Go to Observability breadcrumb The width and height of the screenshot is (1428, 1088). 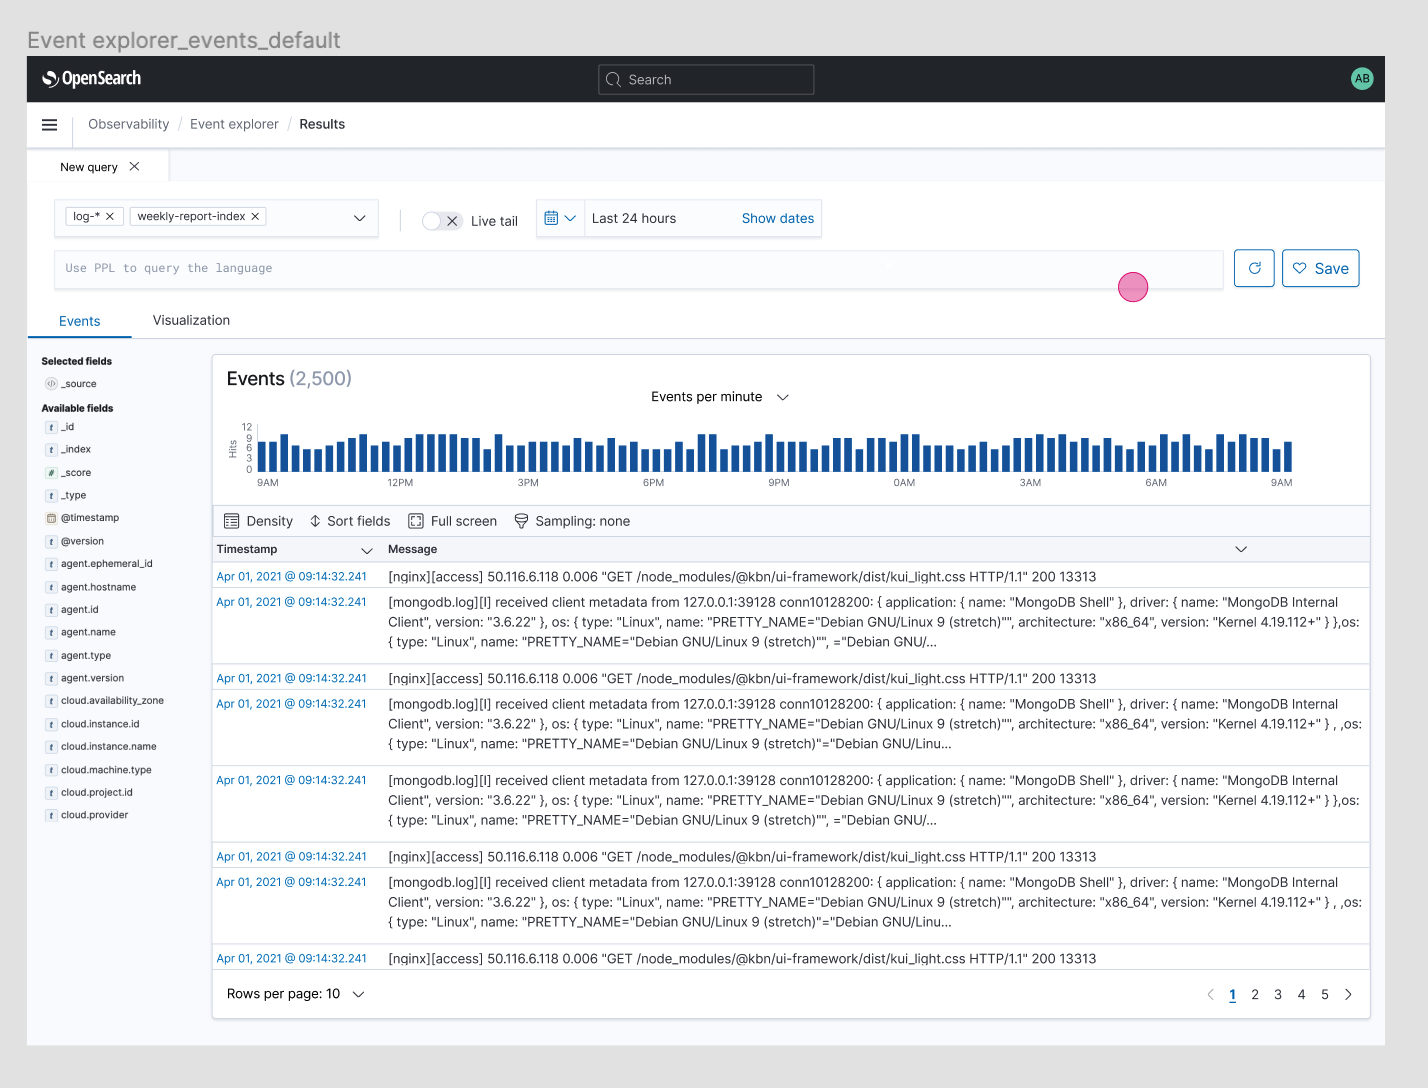[128, 124]
